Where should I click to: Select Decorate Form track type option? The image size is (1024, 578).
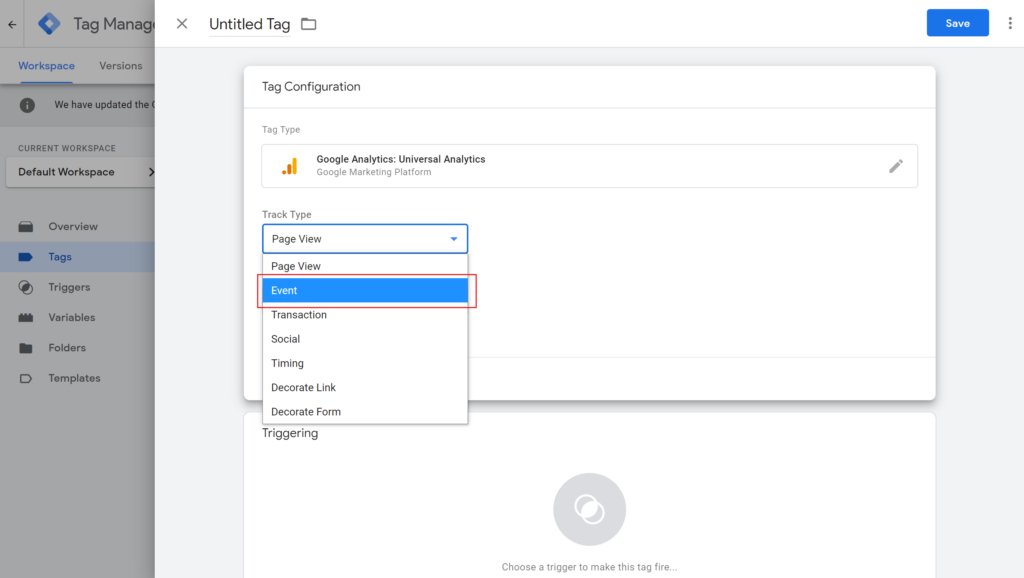(x=365, y=411)
